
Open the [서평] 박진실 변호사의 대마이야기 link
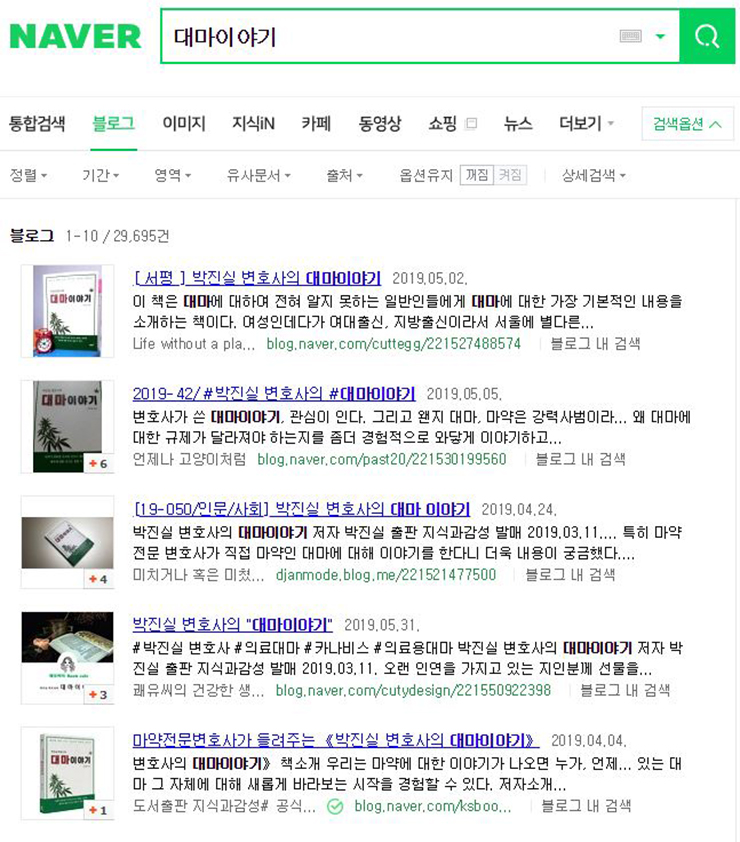pos(257,278)
